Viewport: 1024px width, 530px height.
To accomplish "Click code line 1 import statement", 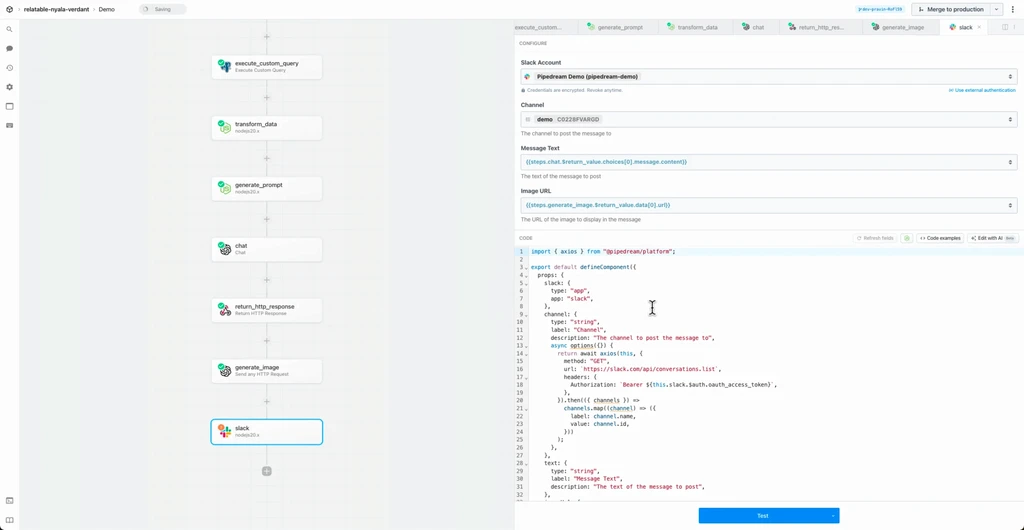I will (603, 251).
